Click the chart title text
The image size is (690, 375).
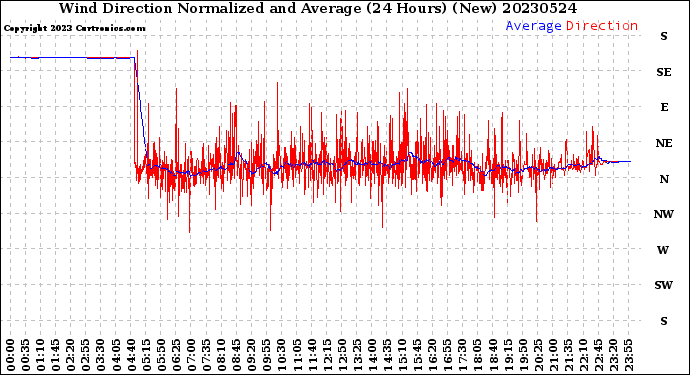318,8
